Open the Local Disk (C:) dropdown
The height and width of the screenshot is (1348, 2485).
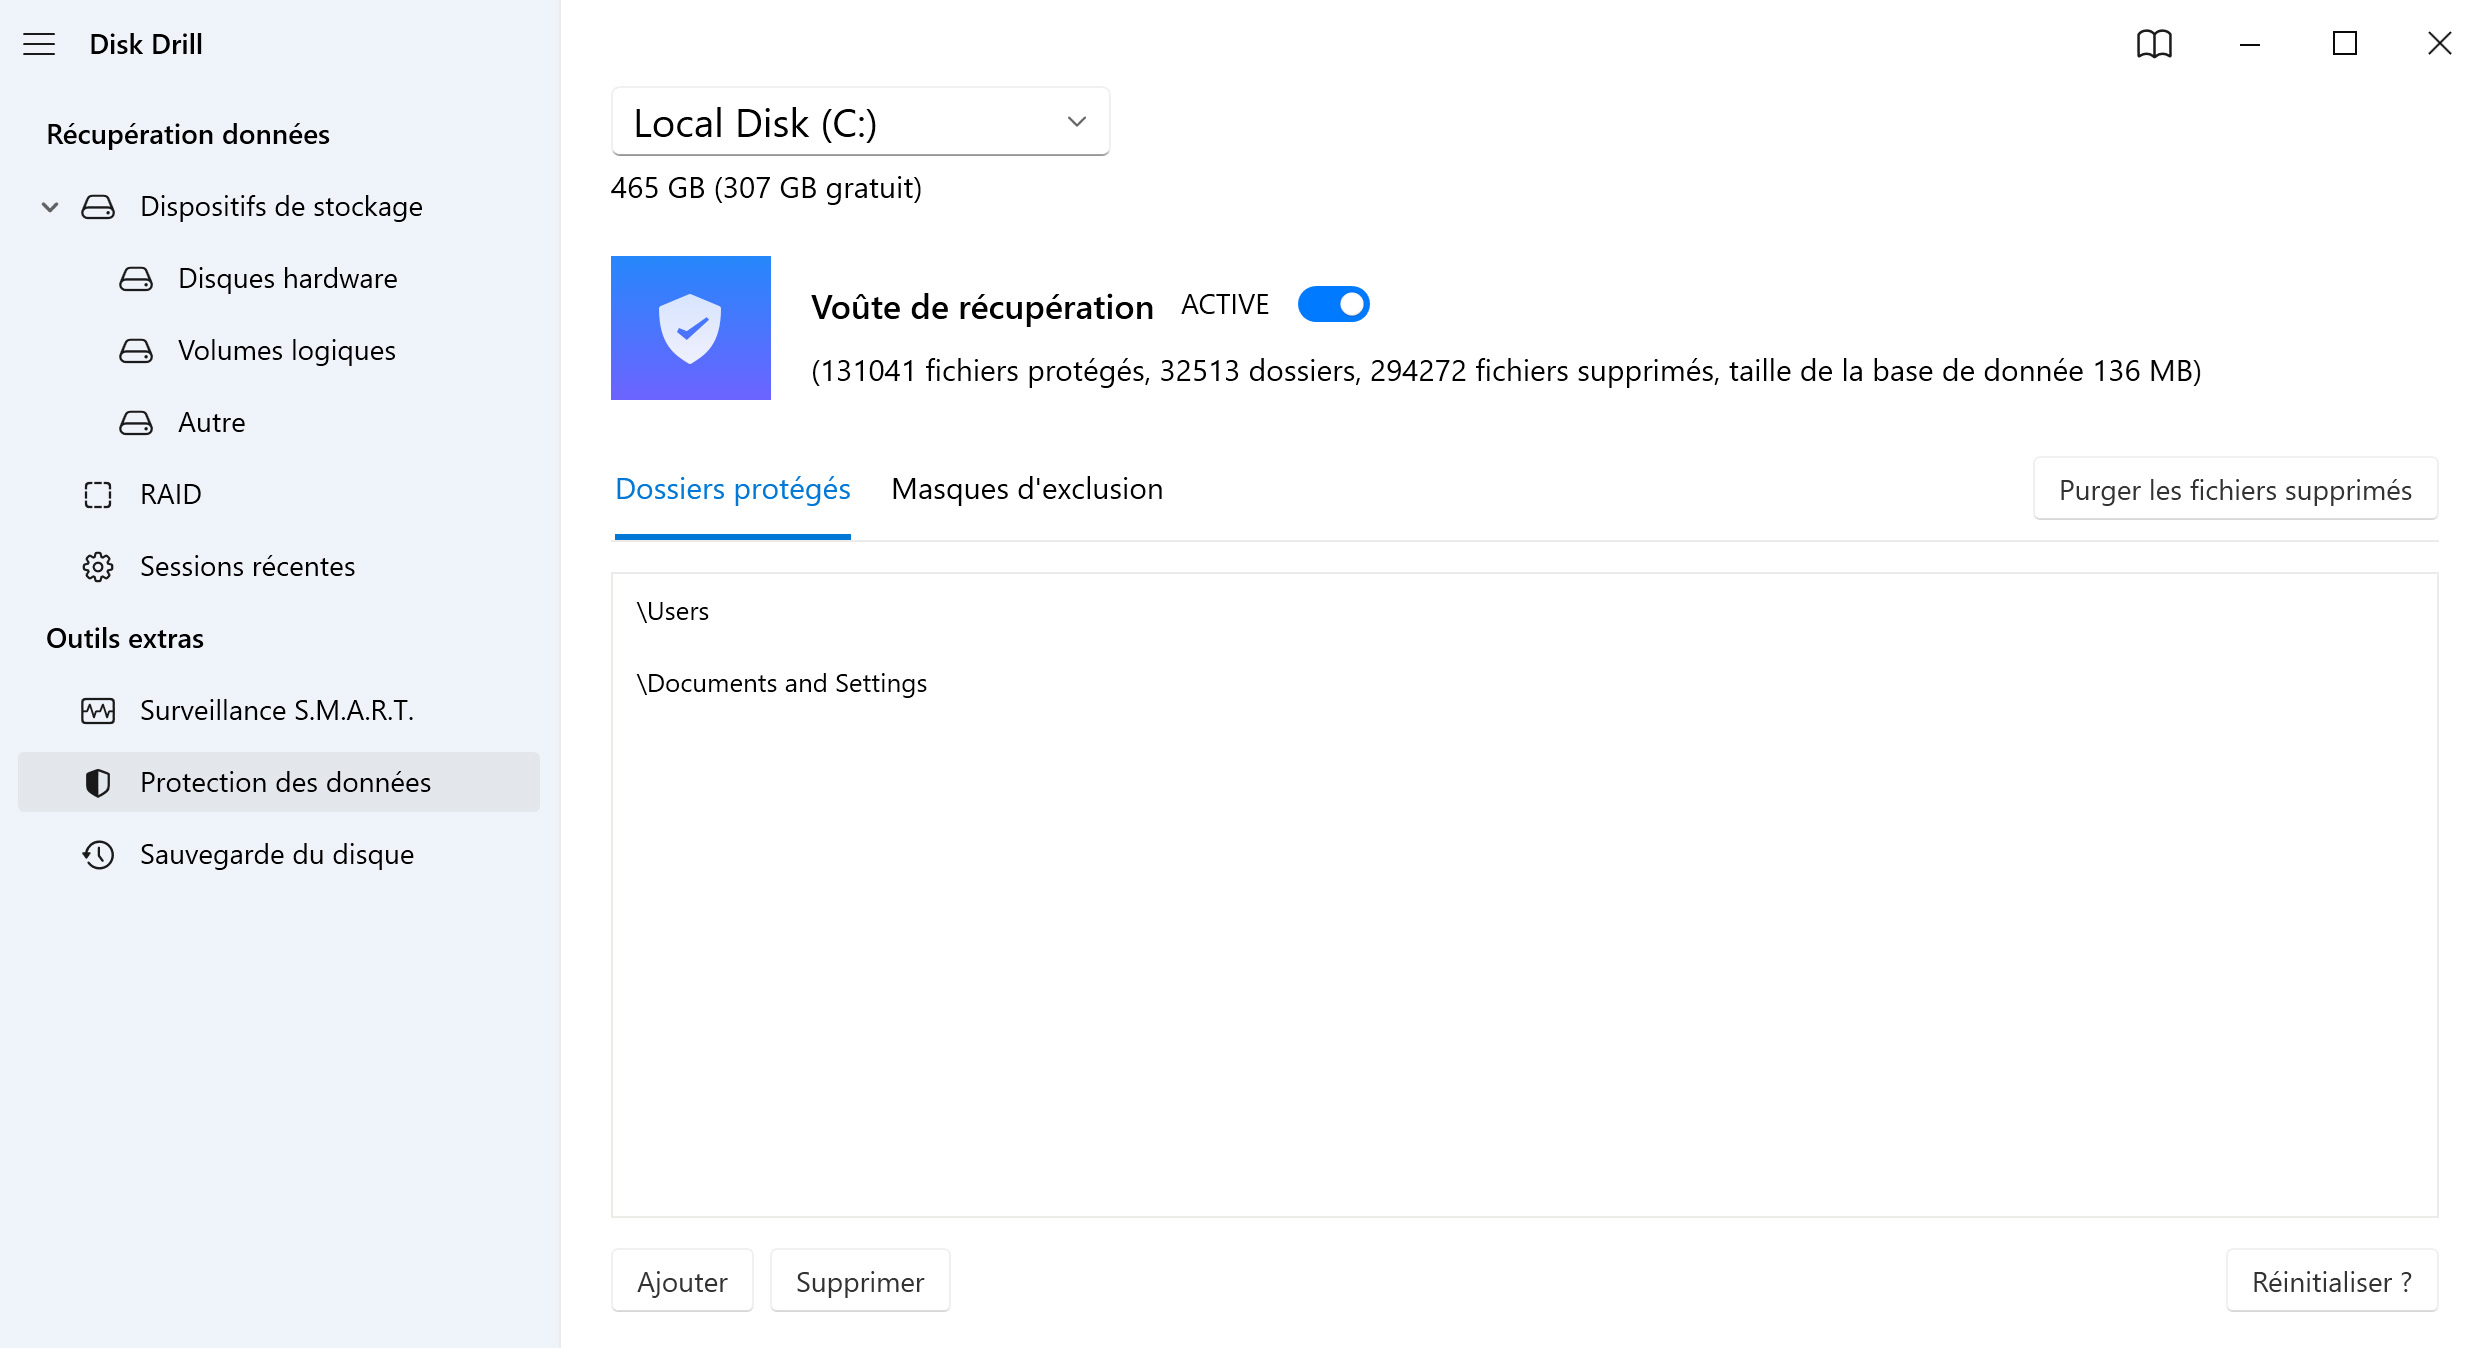(x=860, y=122)
